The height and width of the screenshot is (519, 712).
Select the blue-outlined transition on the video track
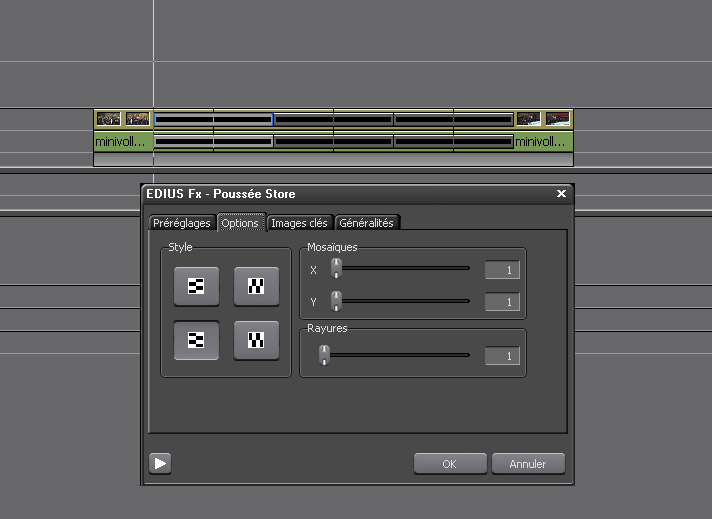(213, 119)
